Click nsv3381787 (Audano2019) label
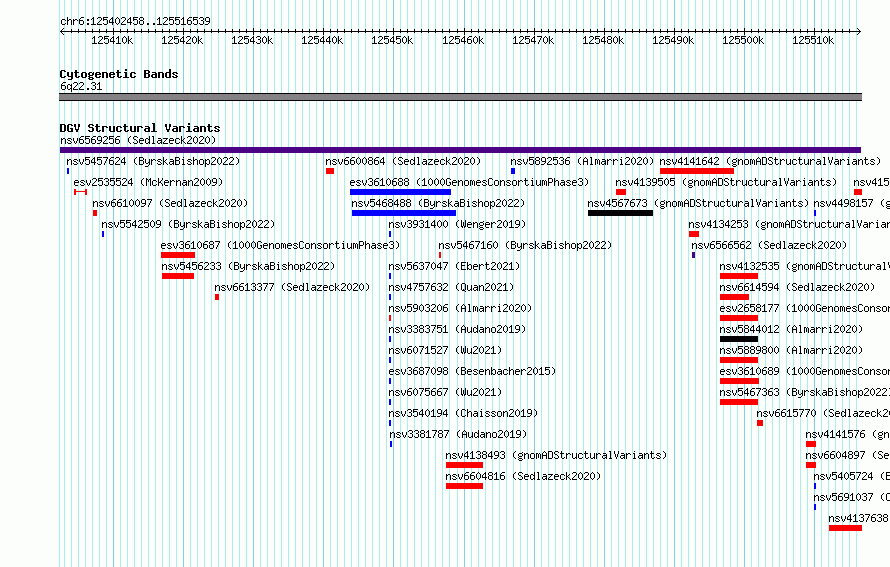This screenshot has width=890, height=567. 459,434
